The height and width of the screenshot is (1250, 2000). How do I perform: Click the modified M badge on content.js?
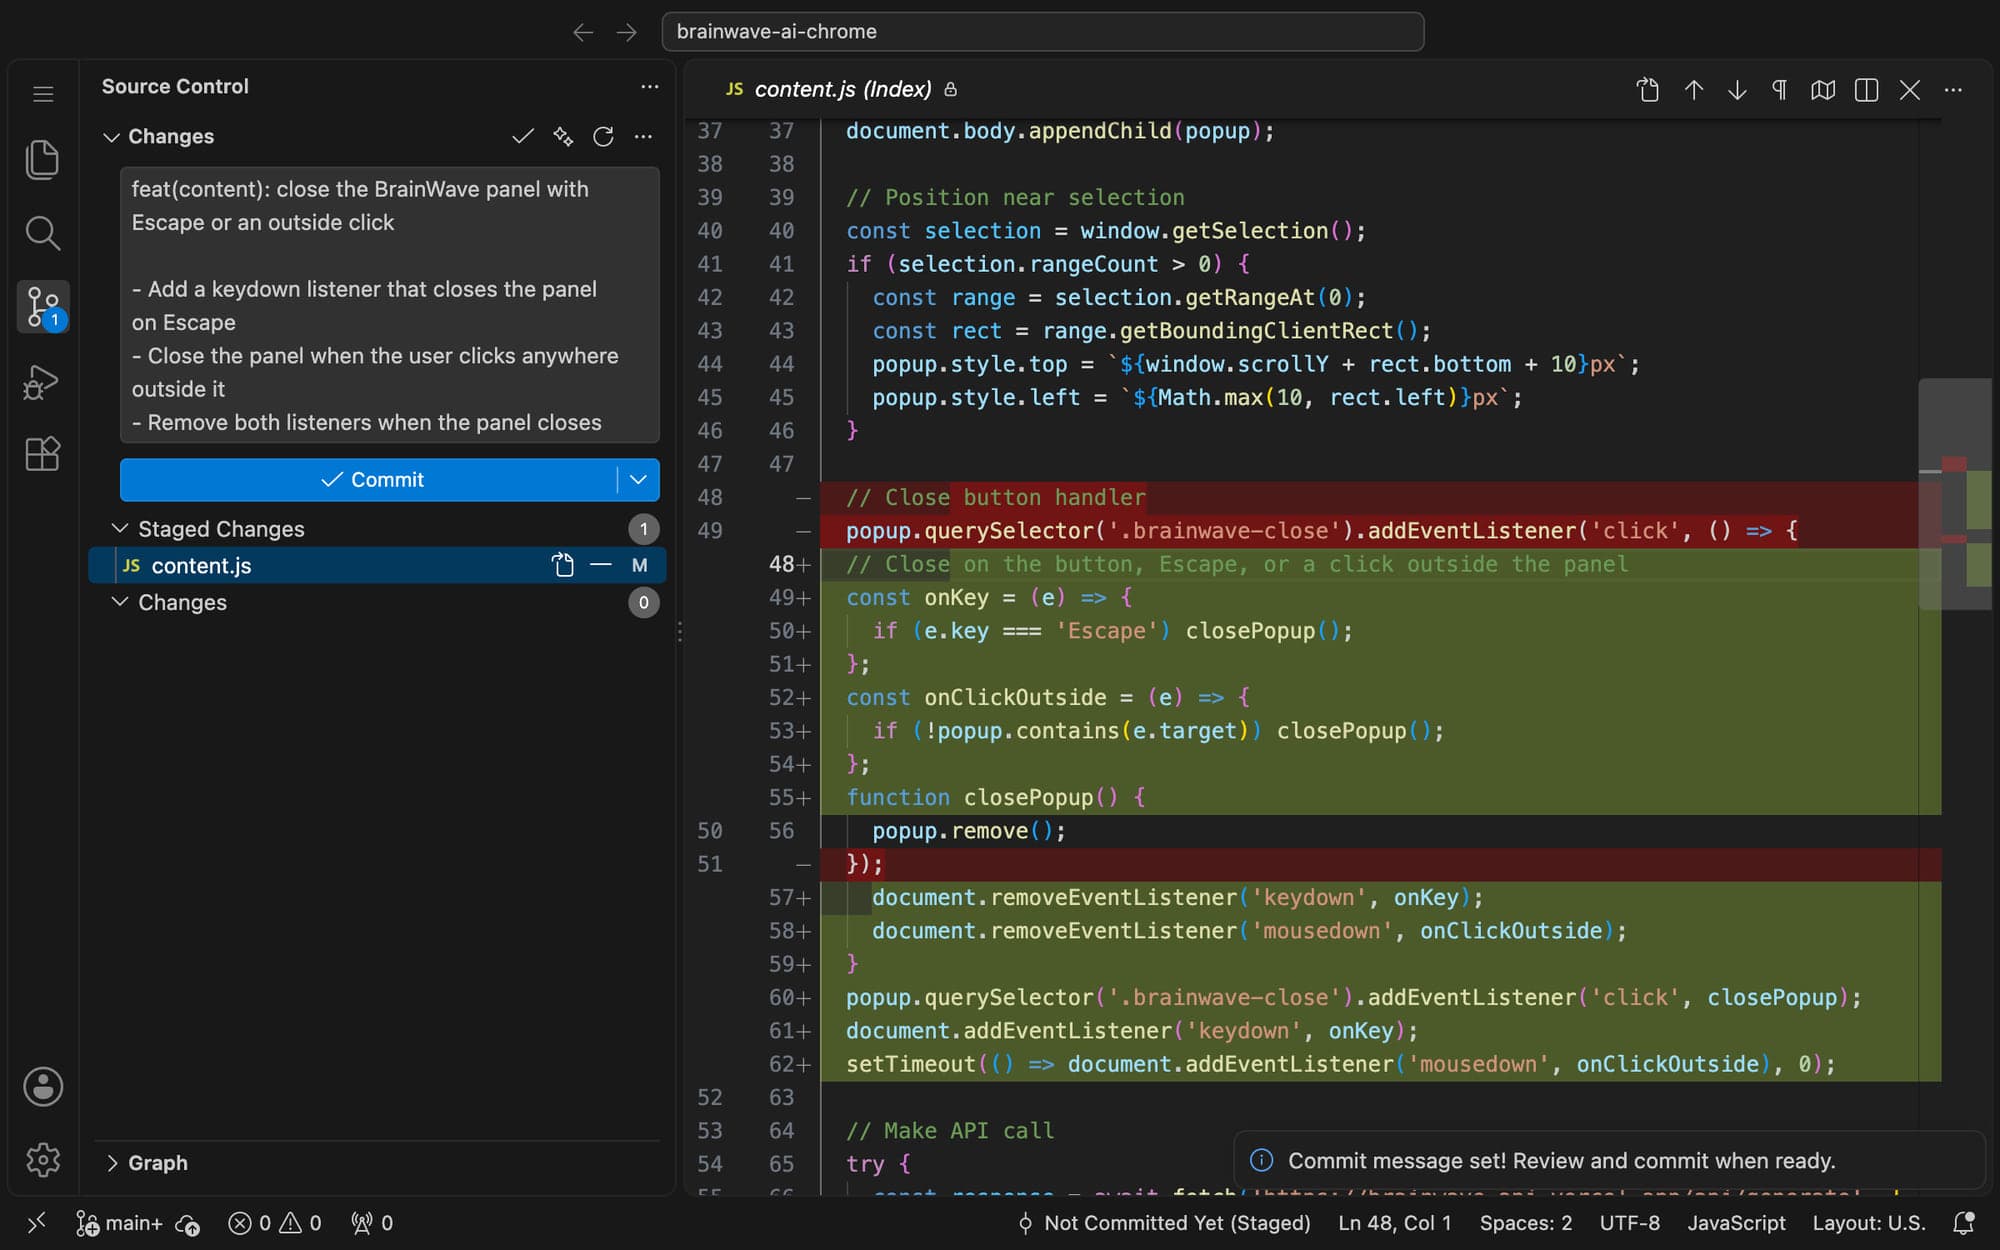tap(640, 565)
